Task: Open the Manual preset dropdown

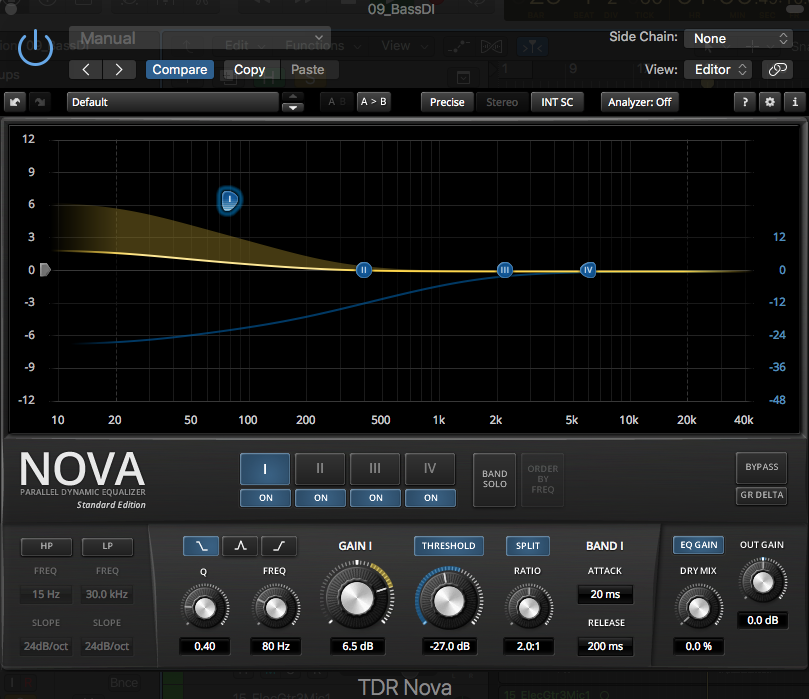Action: (200, 38)
